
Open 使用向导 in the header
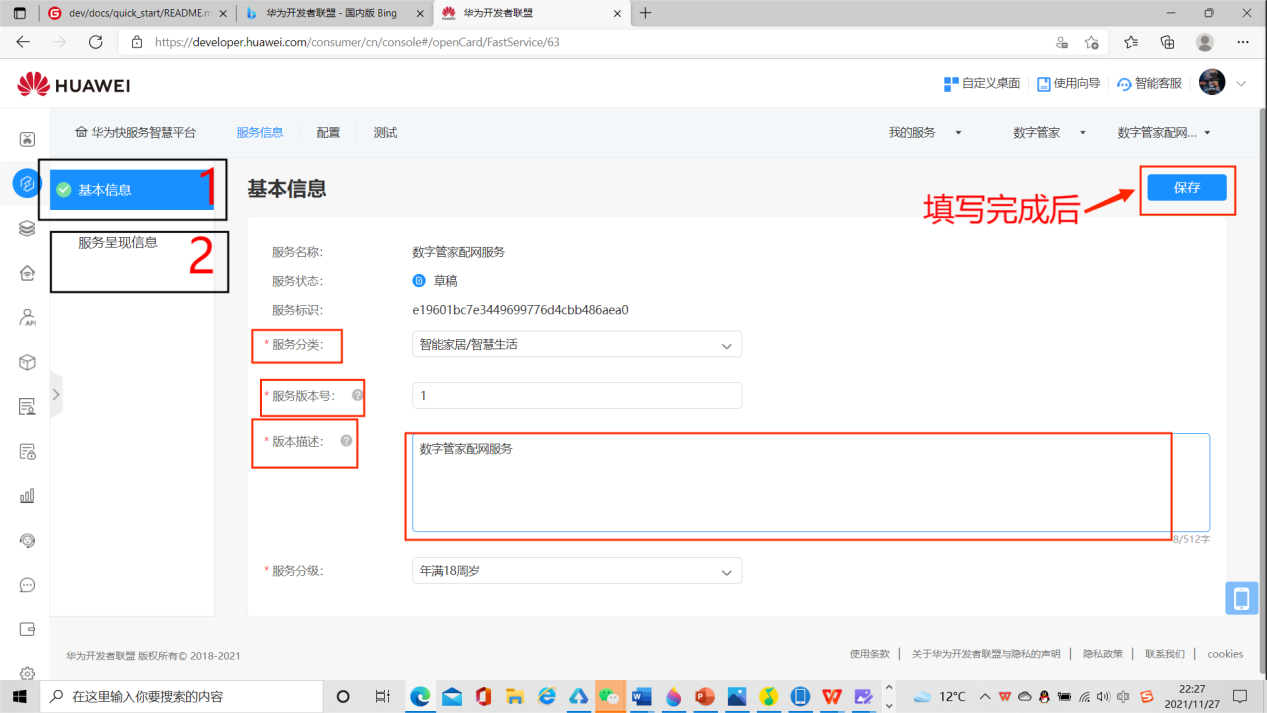pyautogui.click(x=1068, y=84)
